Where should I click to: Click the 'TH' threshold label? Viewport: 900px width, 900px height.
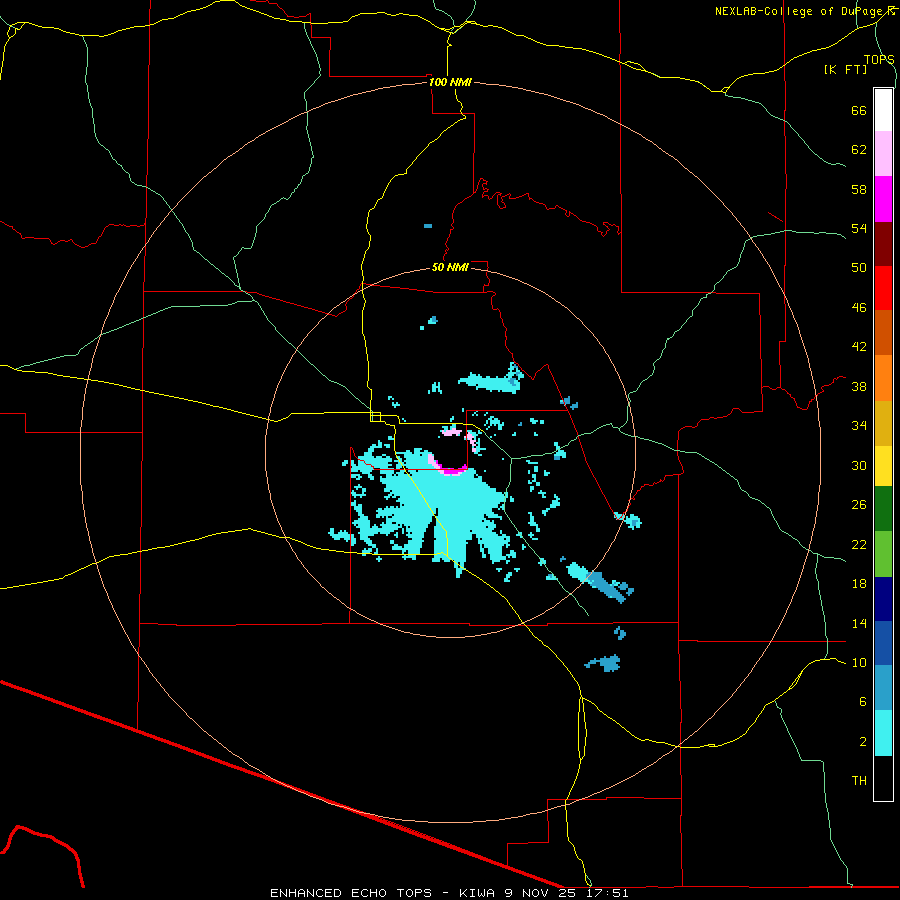click(x=859, y=781)
